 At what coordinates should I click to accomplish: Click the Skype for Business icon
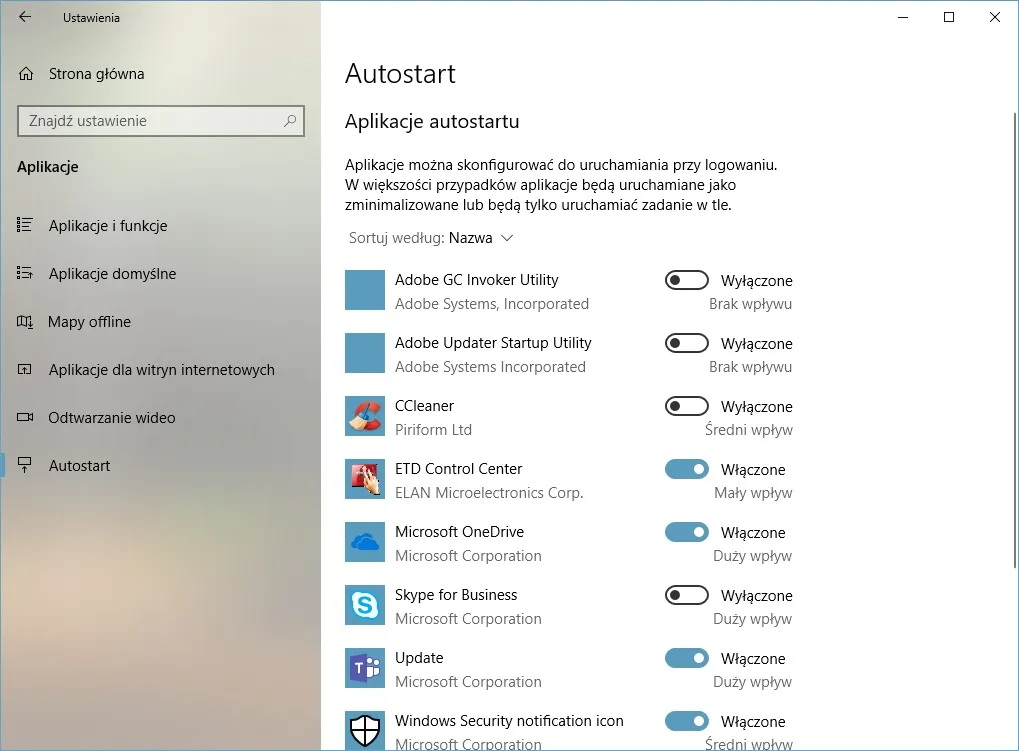click(x=363, y=605)
